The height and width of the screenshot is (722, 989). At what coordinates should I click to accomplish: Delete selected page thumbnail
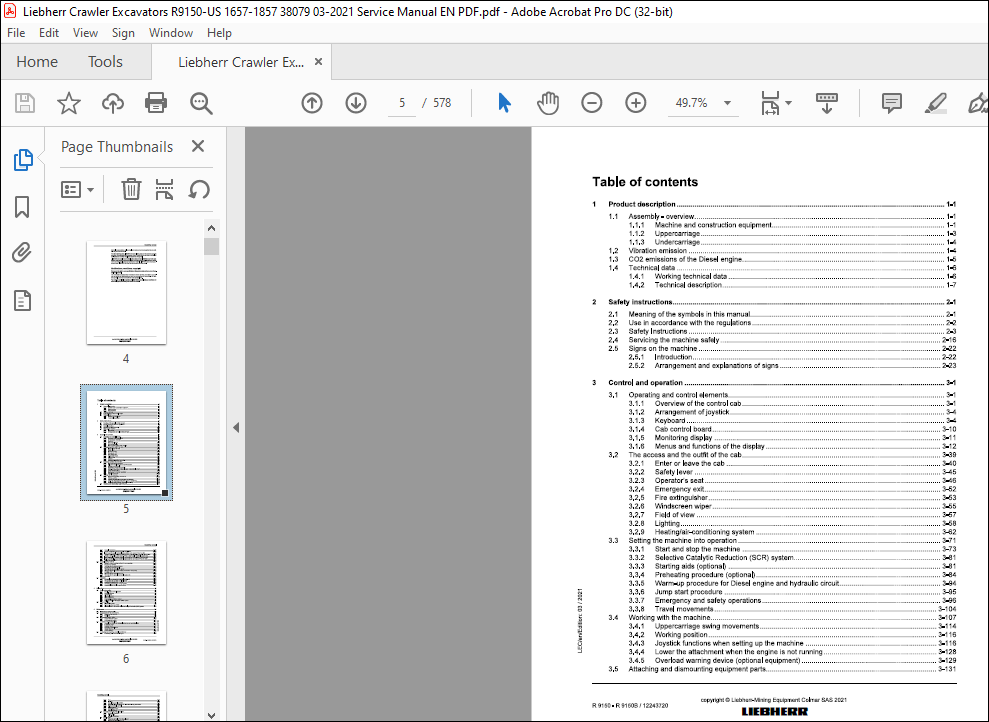pos(131,189)
